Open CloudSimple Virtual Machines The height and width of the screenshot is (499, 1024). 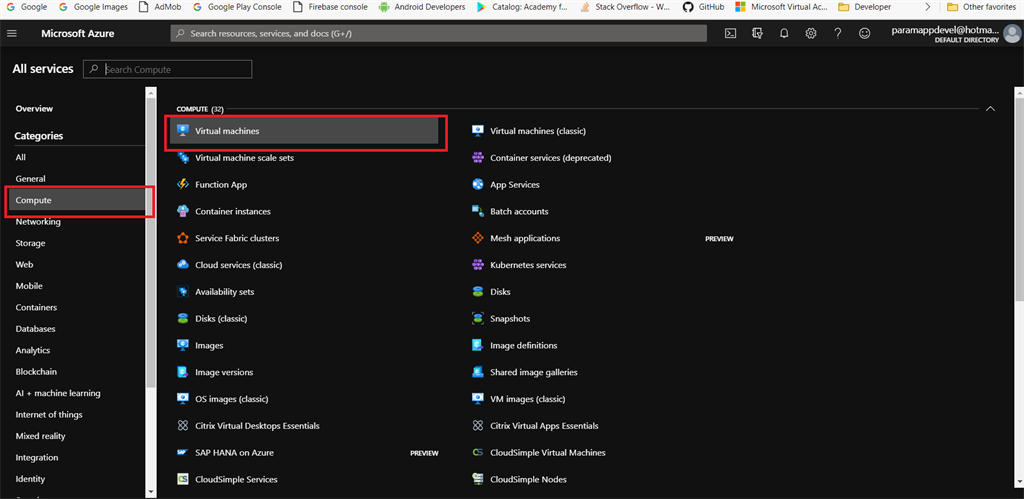(x=548, y=453)
